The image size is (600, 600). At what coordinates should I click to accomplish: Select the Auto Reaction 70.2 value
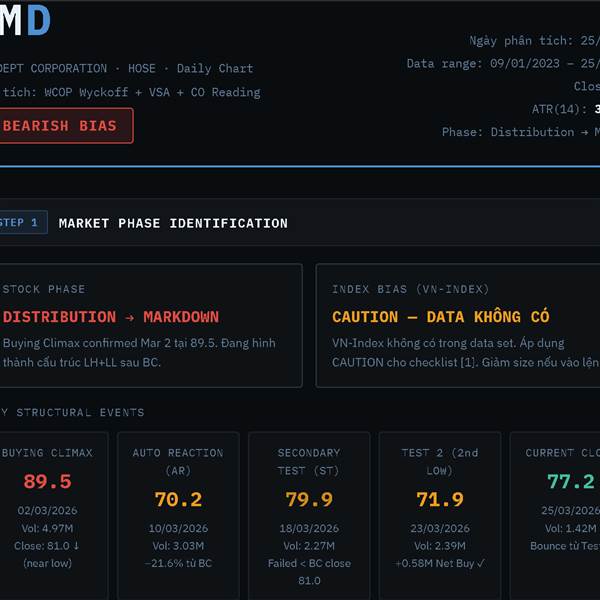pyautogui.click(x=178, y=499)
